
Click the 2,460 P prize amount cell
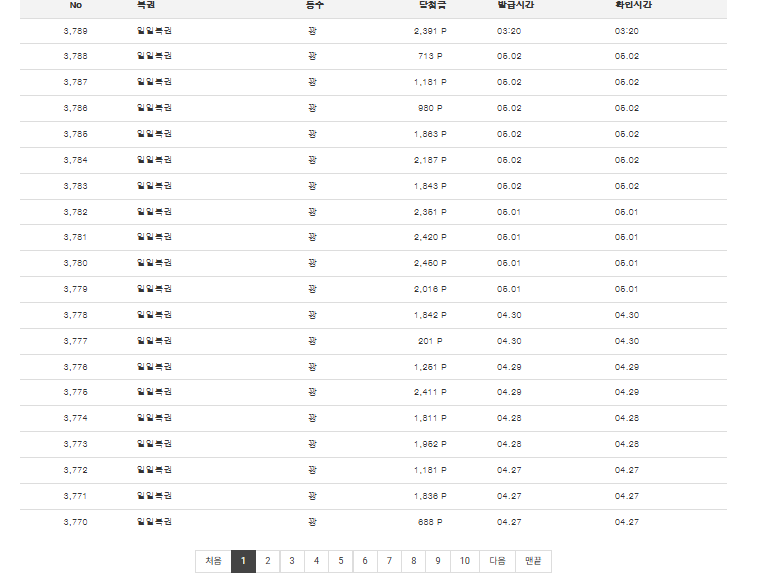click(430, 263)
